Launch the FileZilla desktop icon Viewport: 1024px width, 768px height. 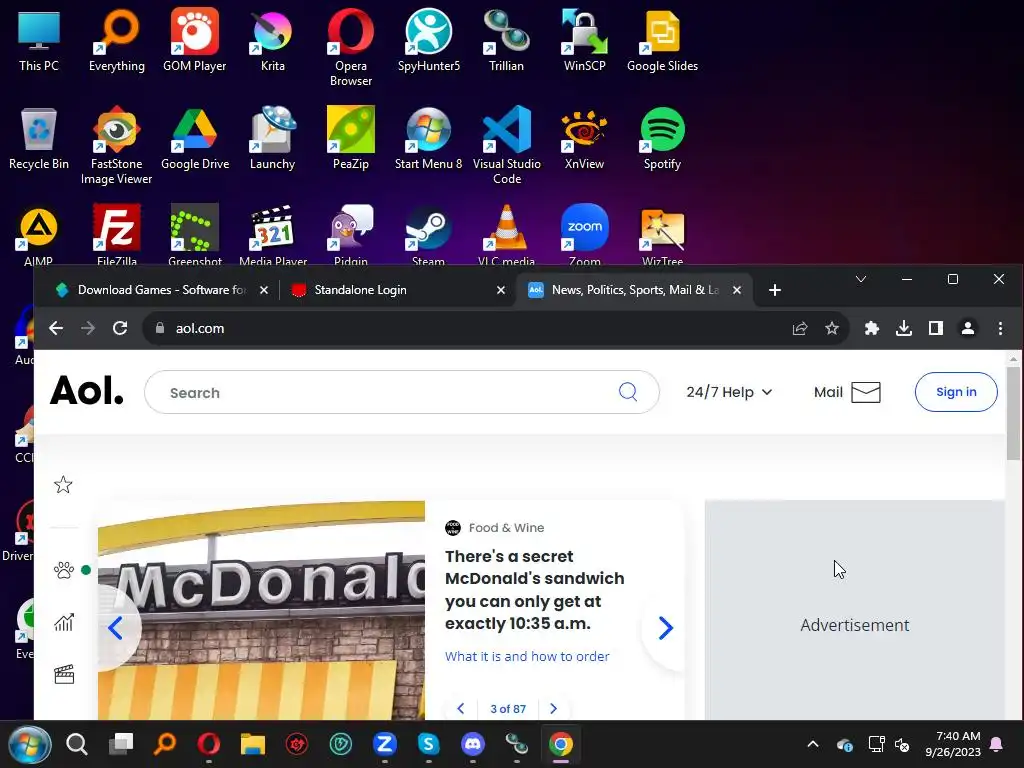(x=117, y=235)
